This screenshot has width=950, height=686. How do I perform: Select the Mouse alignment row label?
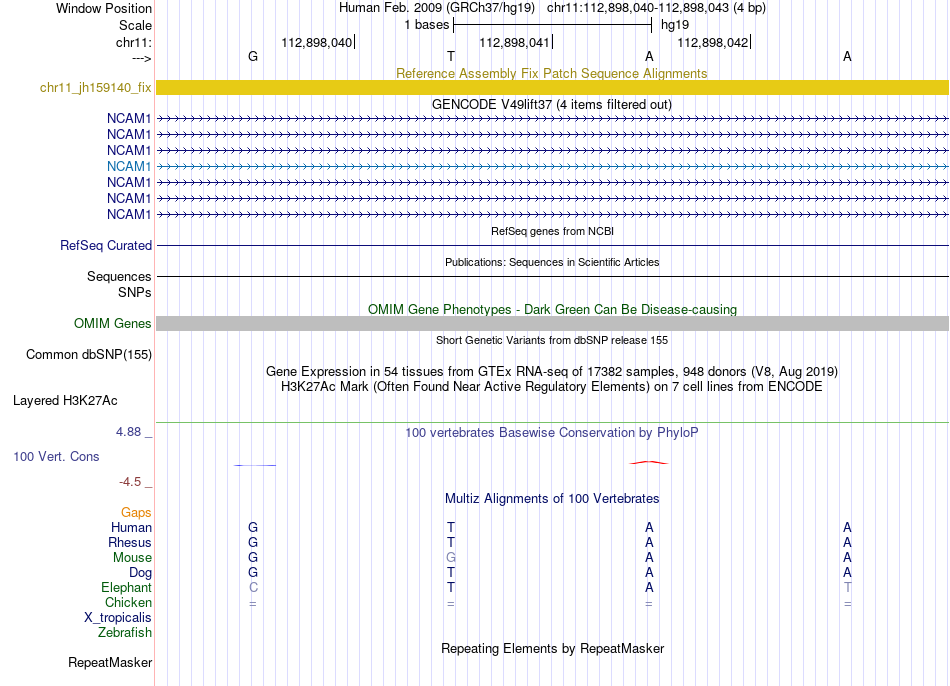point(132,558)
